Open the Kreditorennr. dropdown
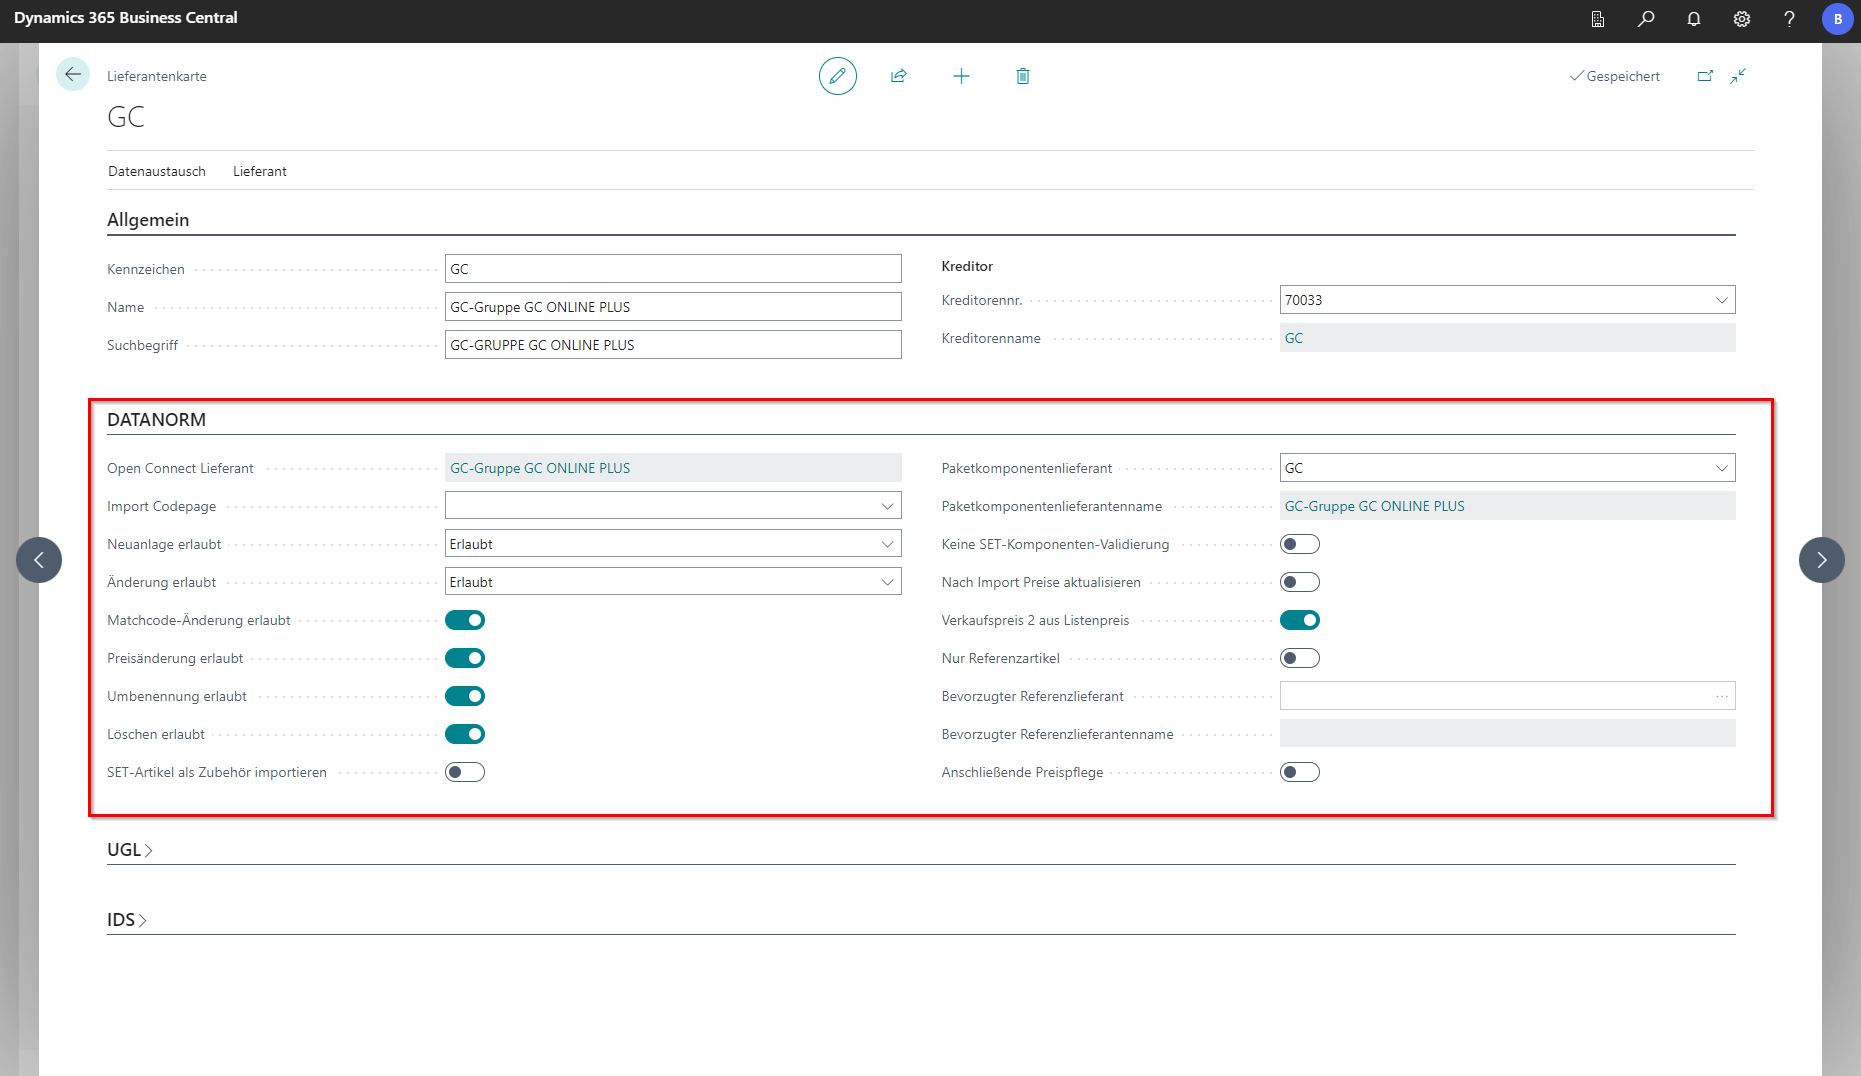 click(x=1721, y=300)
